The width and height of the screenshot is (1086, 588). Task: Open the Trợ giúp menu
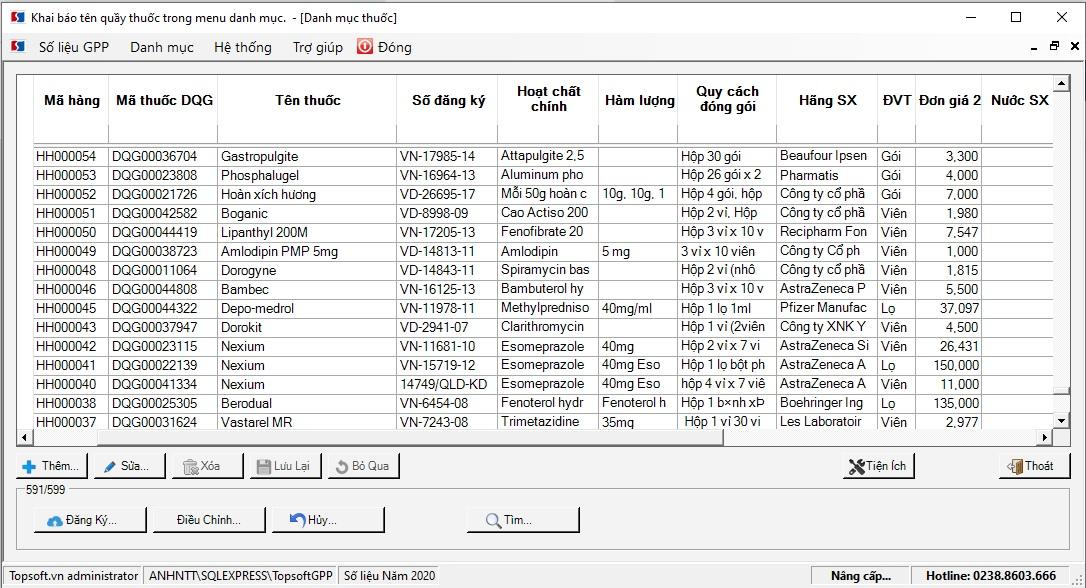click(x=317, y=47)
